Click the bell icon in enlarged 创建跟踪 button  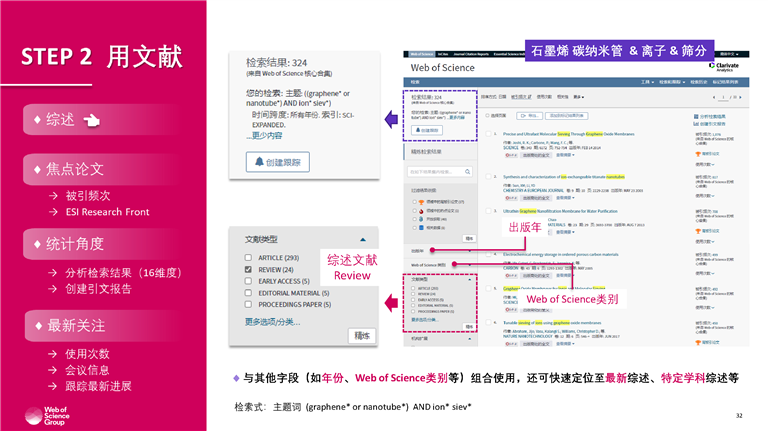[259, 162]
